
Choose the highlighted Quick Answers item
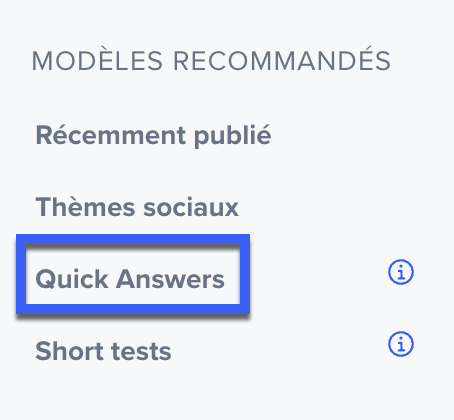(x=130, y=279)
